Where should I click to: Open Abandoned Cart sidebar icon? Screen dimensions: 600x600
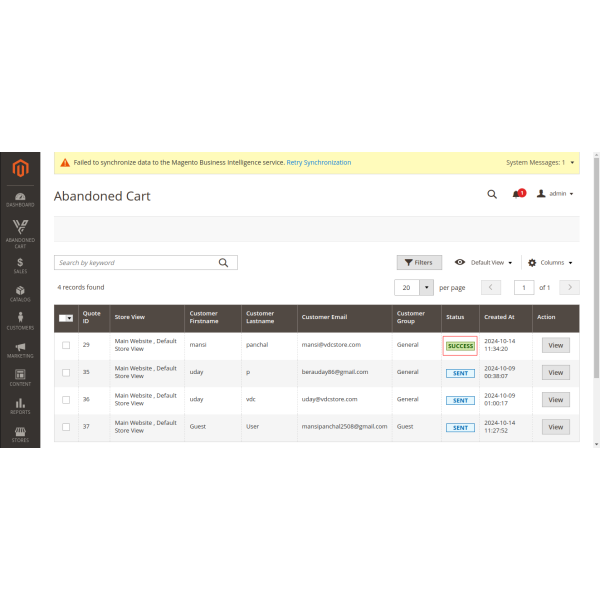pyautogui.click(x=20, y=231)
